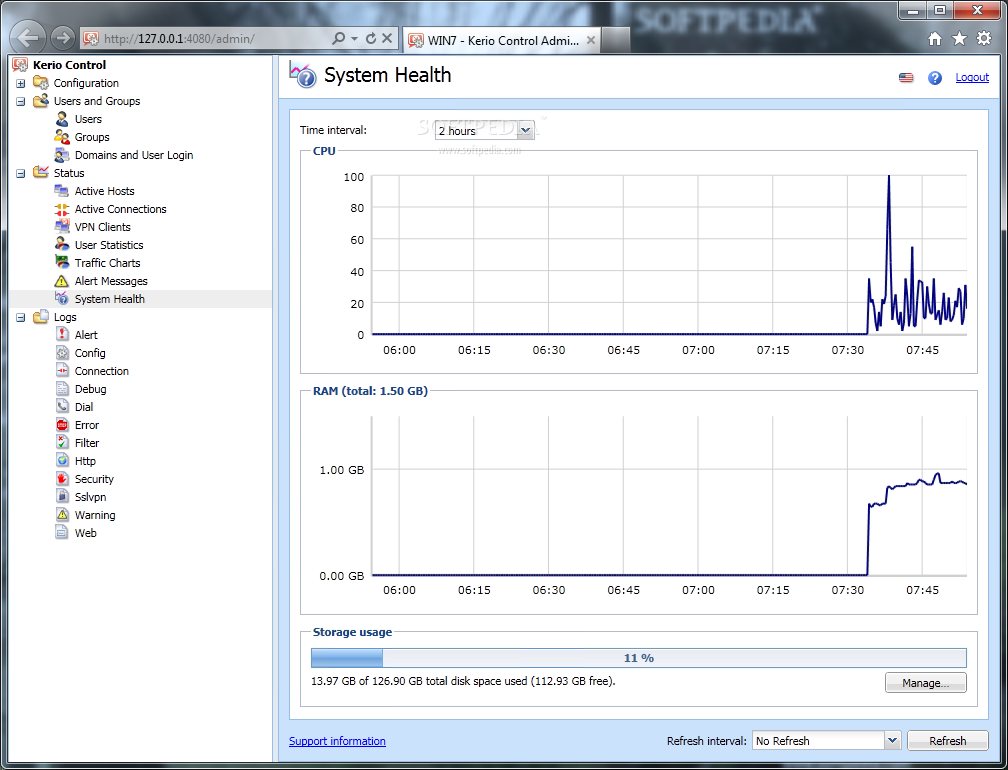Click the System Health tree icon
1008x770 pixels.
62,299
